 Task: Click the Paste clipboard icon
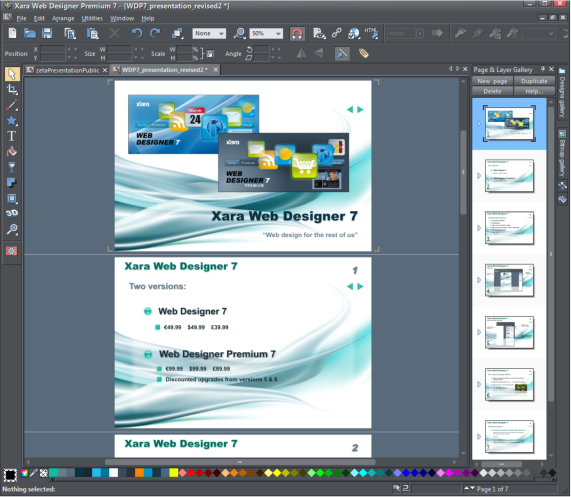pos(92,33)
